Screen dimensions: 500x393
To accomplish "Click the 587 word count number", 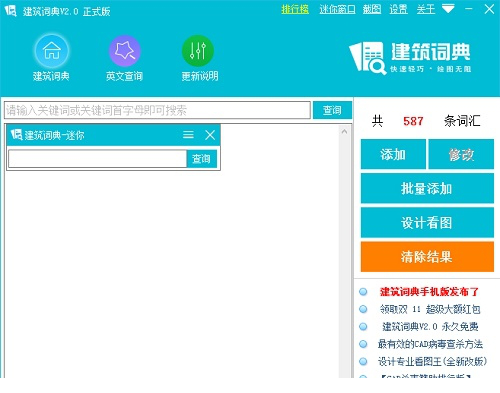I will 413,121.
